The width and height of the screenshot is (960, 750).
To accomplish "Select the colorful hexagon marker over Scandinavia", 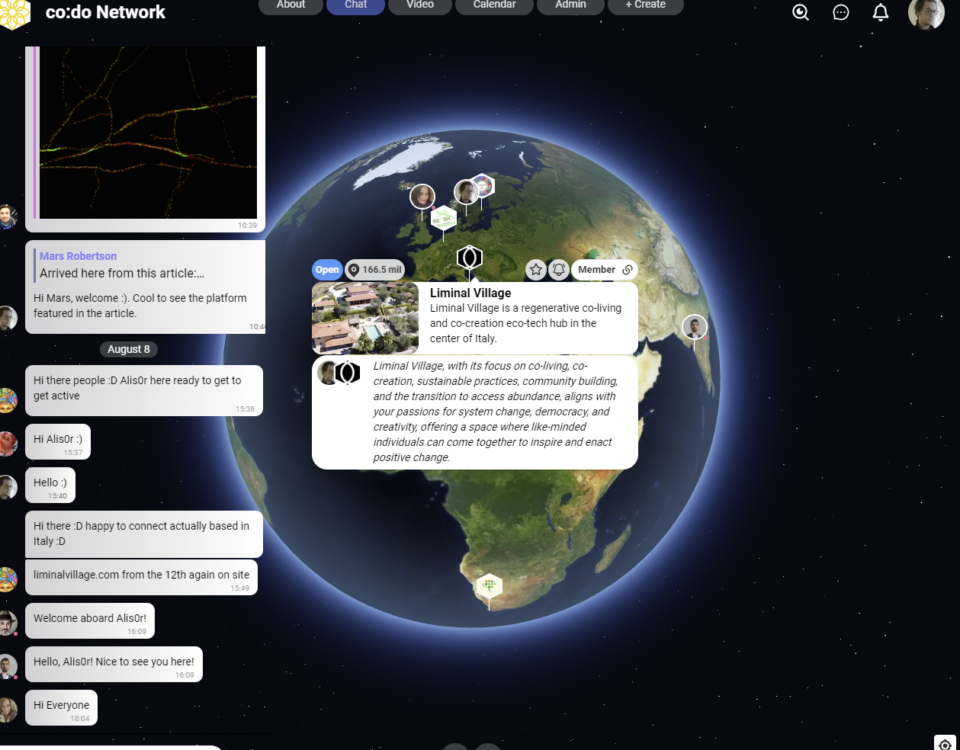I will [483, 186].
